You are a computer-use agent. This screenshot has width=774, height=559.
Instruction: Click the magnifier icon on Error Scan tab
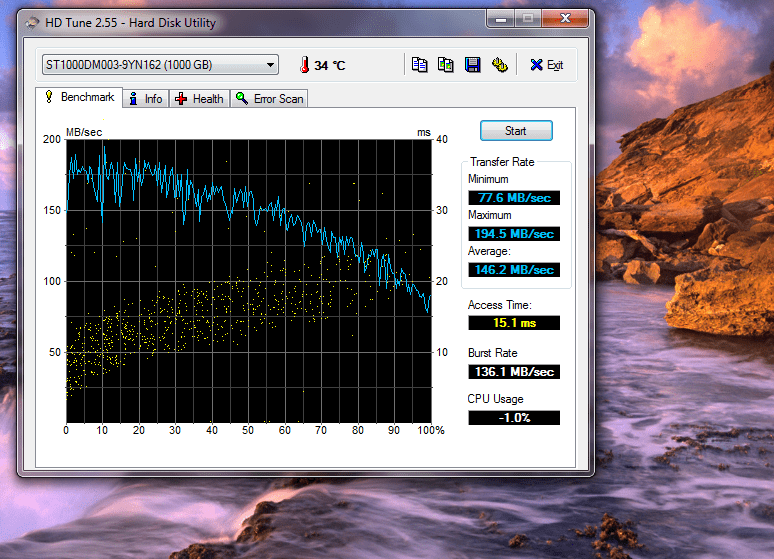[242, 99]
